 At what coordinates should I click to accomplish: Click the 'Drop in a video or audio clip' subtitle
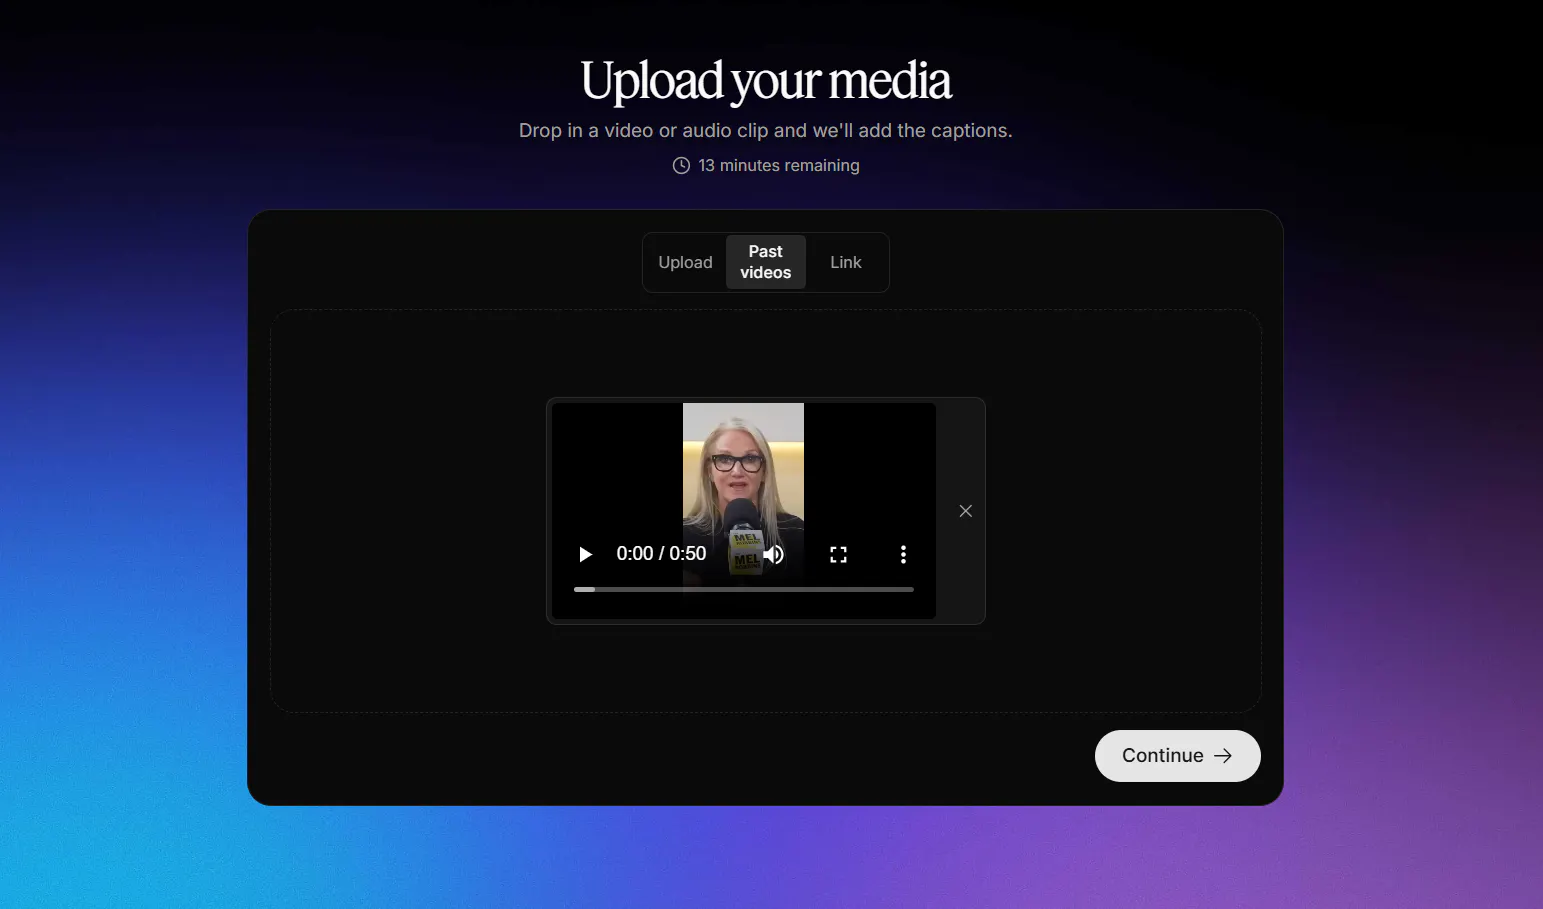point(765,131)
